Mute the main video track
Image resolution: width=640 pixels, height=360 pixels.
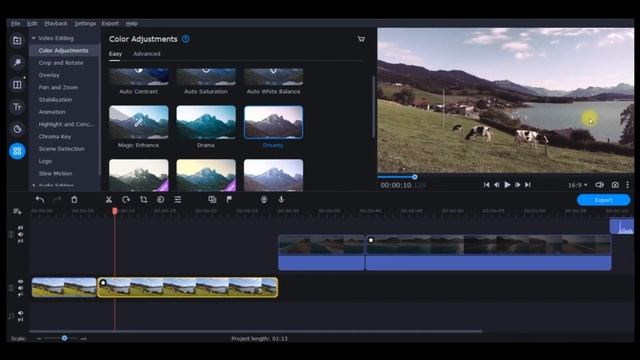pyautogui.click(x=20, y=288)
